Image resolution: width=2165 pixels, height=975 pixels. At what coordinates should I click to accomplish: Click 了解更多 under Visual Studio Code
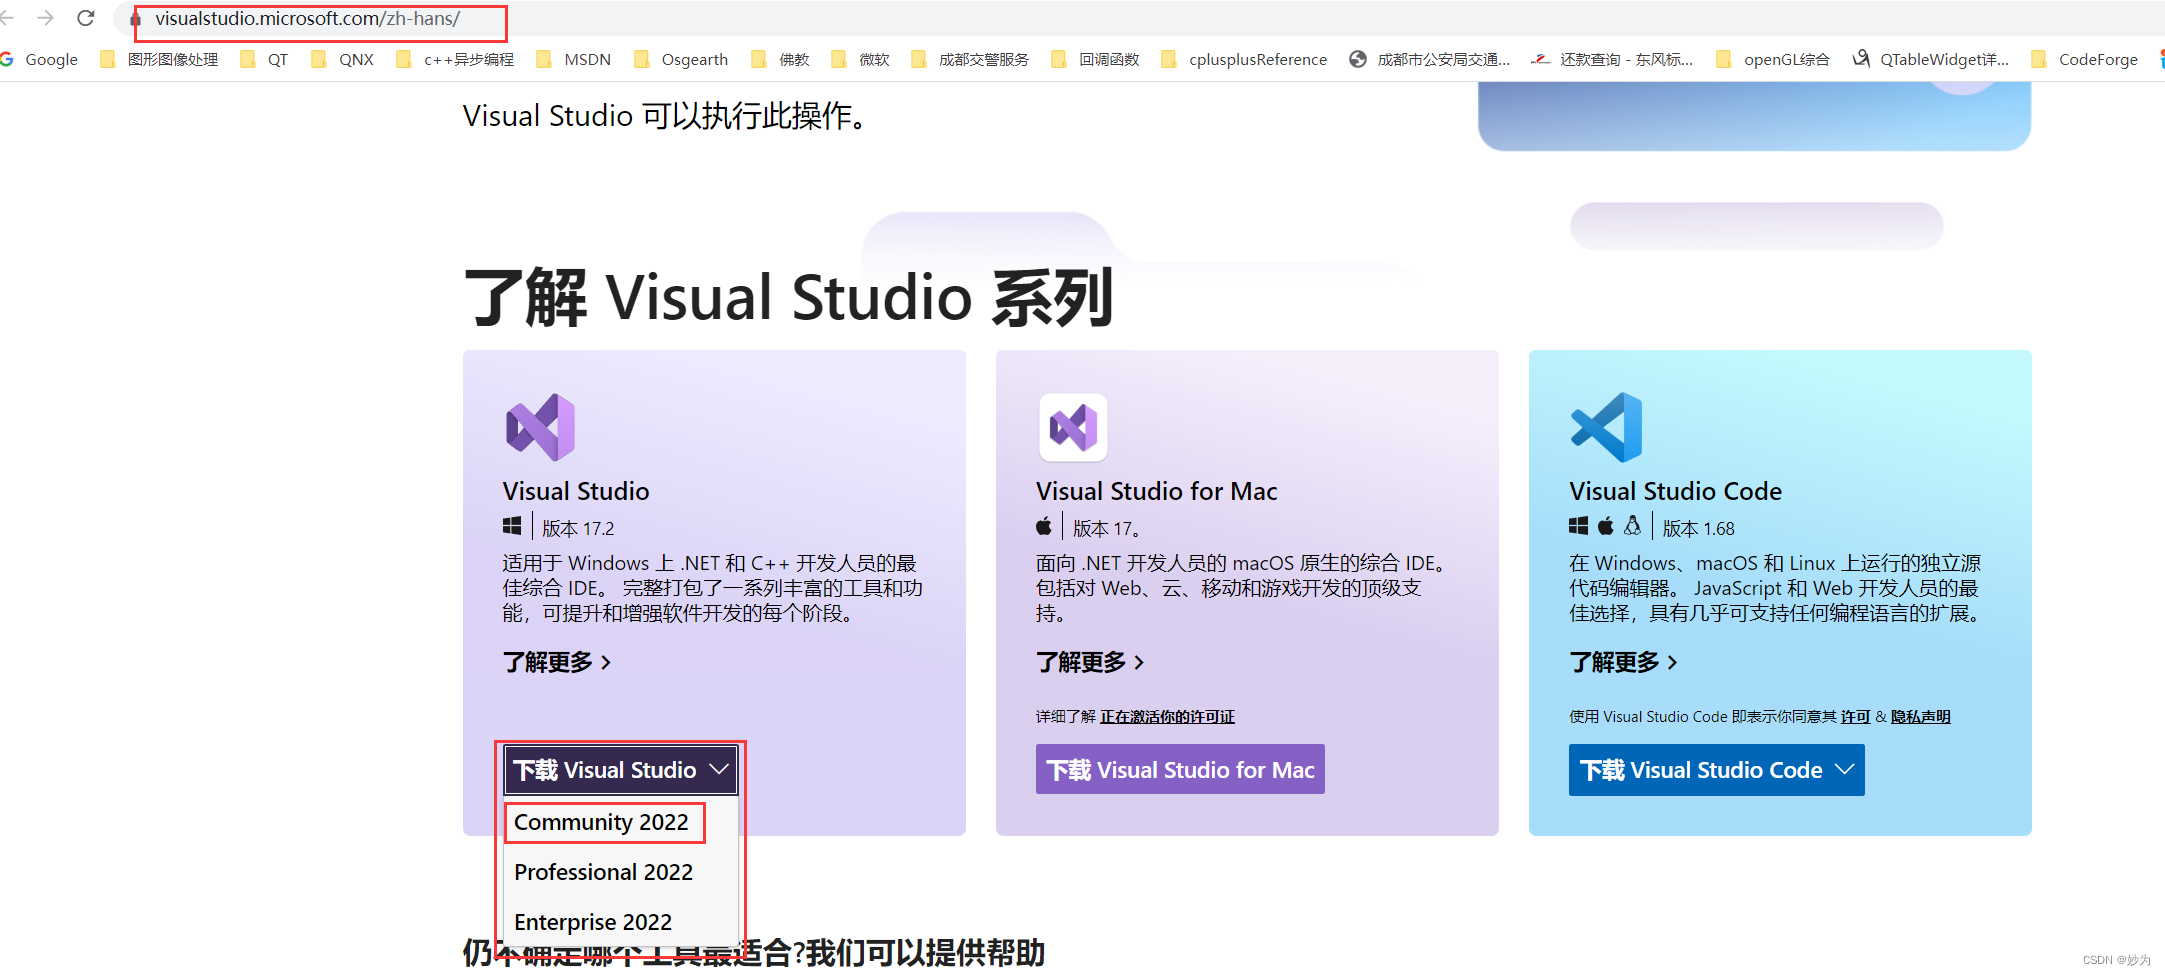[1623, 662]
